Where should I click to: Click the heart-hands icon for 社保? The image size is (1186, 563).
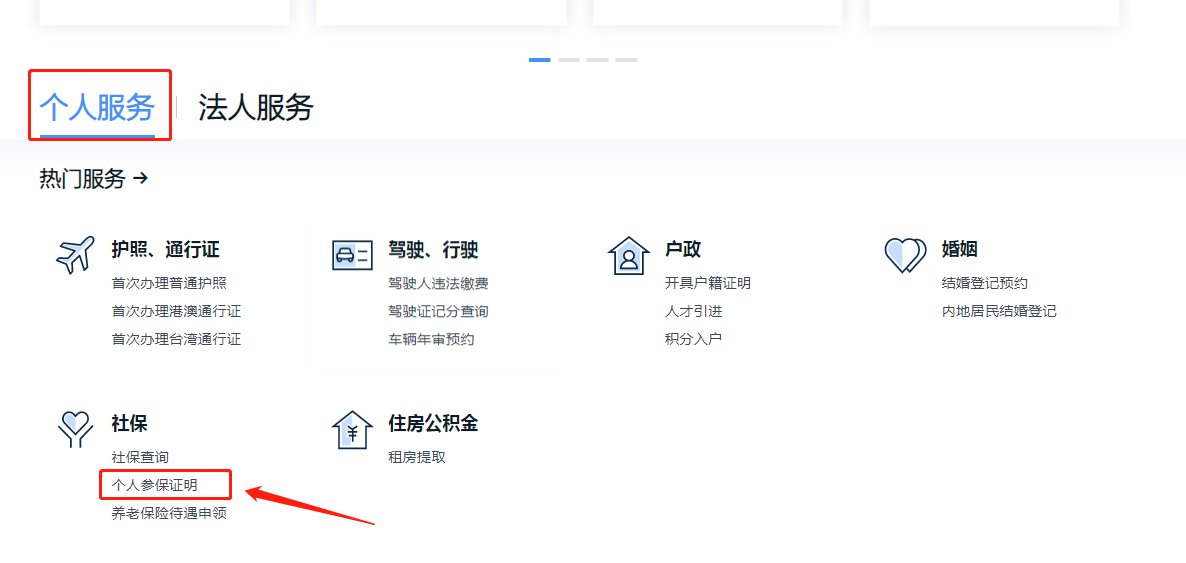(76, 429)
